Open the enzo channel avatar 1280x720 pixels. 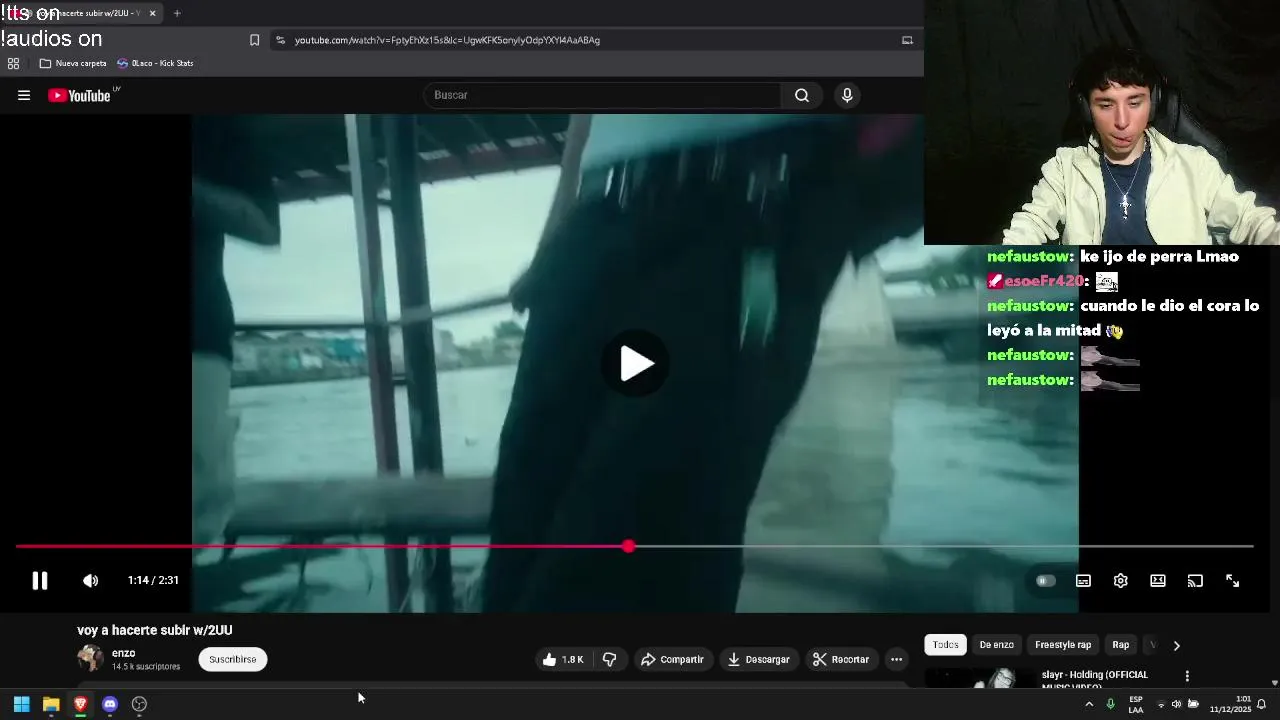90,658
